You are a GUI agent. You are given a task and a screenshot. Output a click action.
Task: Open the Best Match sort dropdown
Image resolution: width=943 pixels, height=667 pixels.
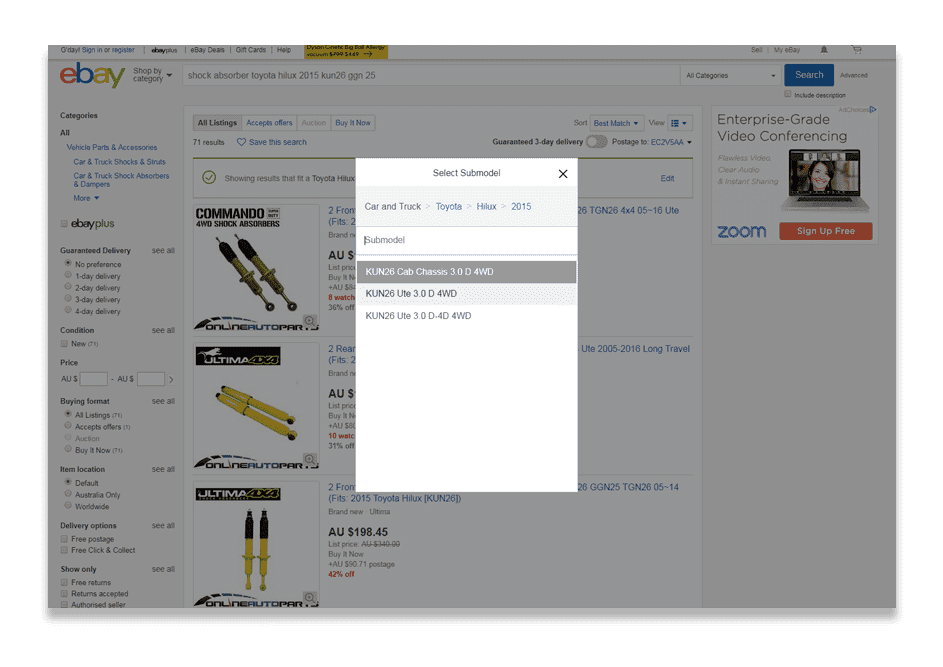coord(616,123)
